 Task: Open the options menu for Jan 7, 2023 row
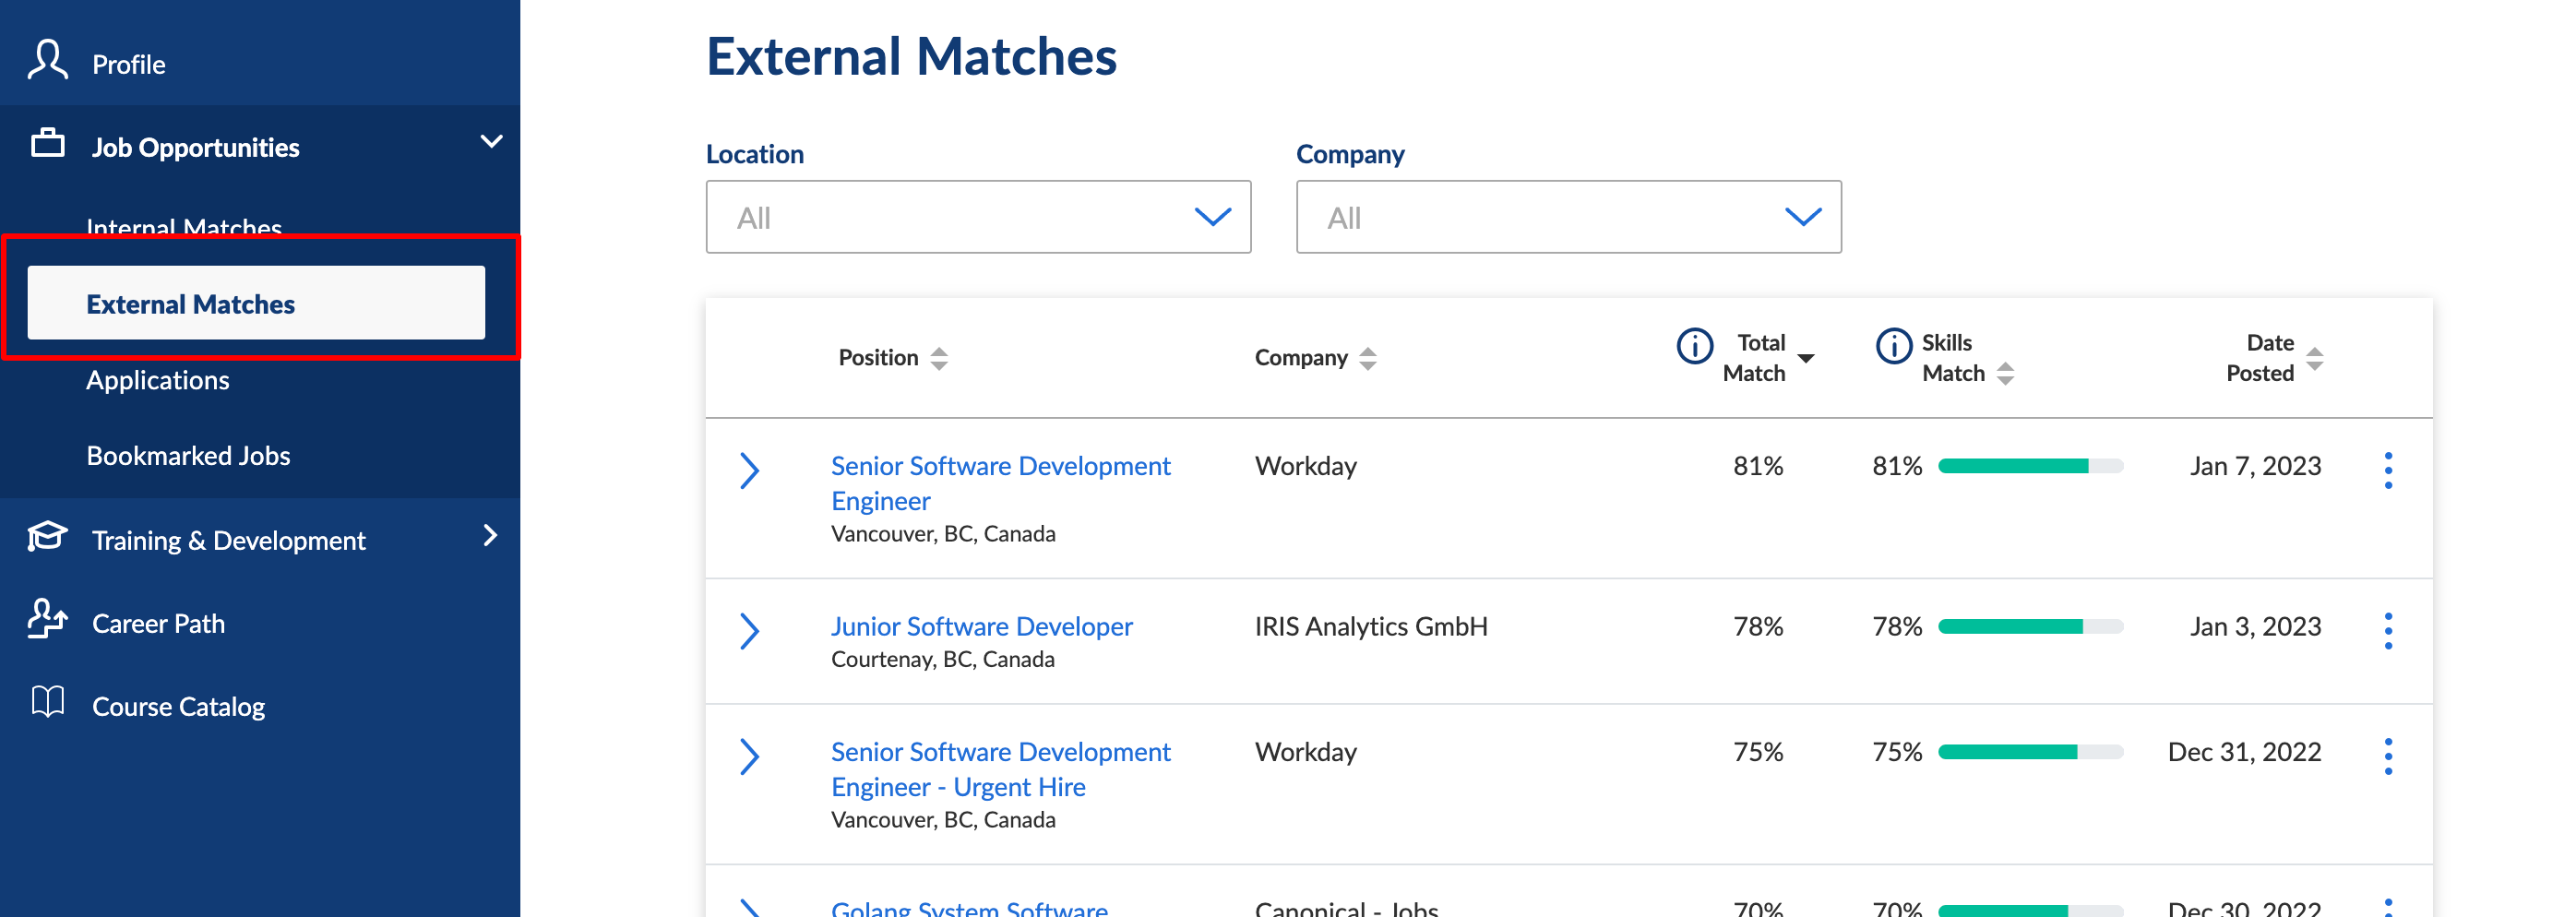tap(2387, 470)
